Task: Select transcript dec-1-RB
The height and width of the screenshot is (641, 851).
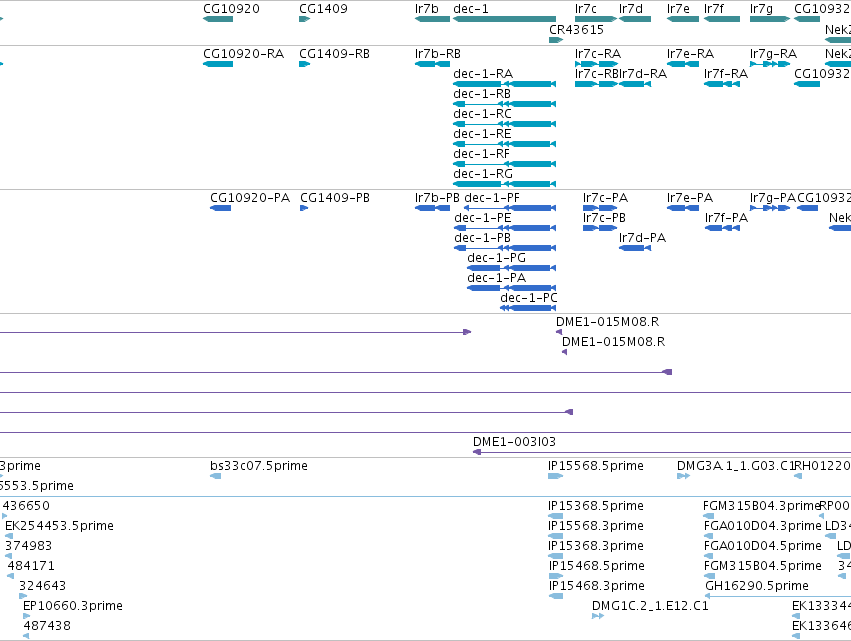Action: tap(505, 104)
